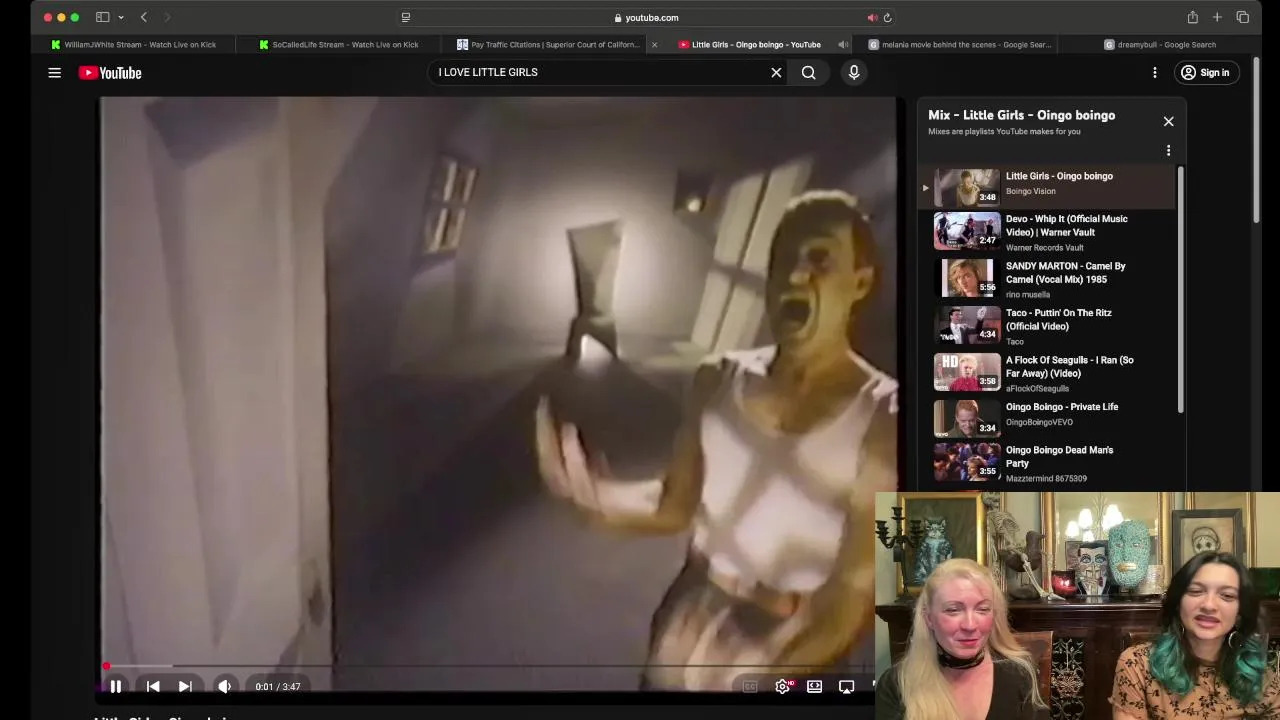The width and height of the screenshot is (1280, 720).
Task: Mute the video volume
Action: (x=224, y=687)
